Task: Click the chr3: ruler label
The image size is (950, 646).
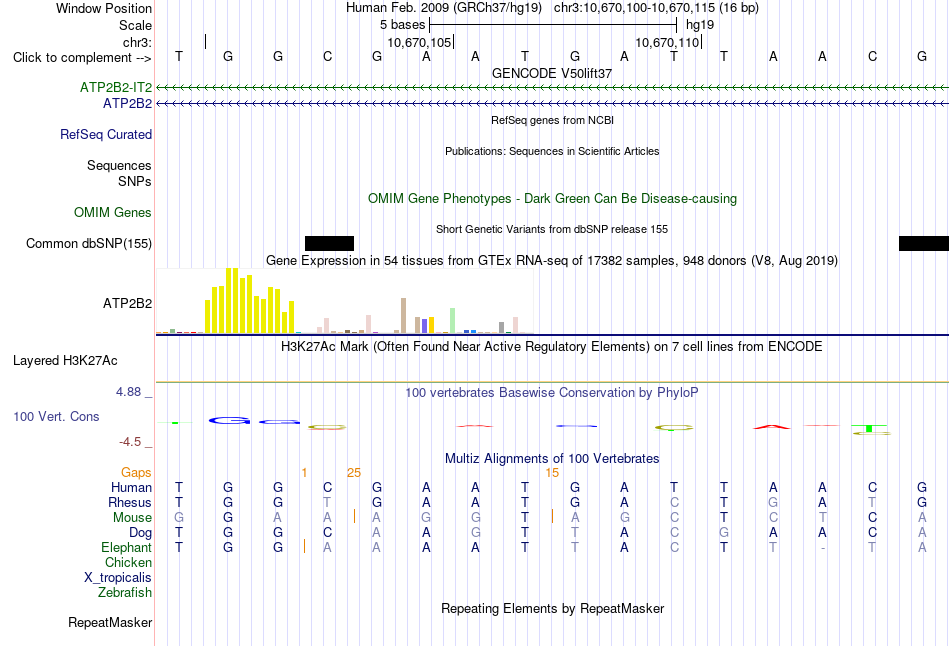Action: pos(138,42)
